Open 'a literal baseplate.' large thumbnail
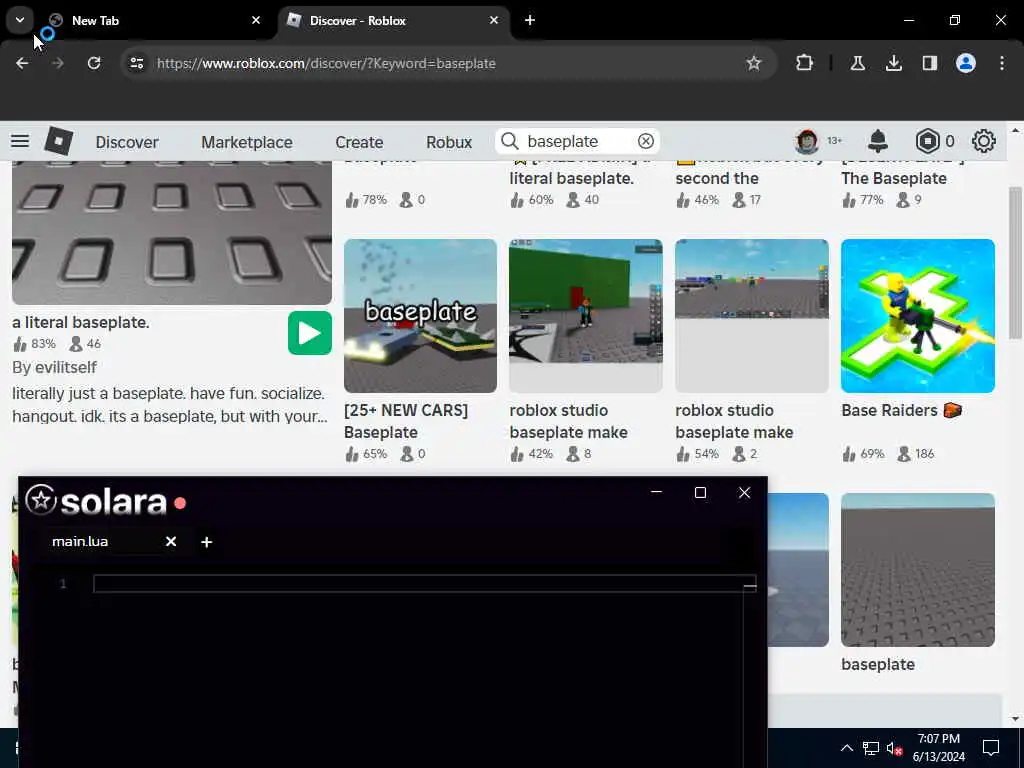Screen dimensions: 1024x768 tap(172, 232)
